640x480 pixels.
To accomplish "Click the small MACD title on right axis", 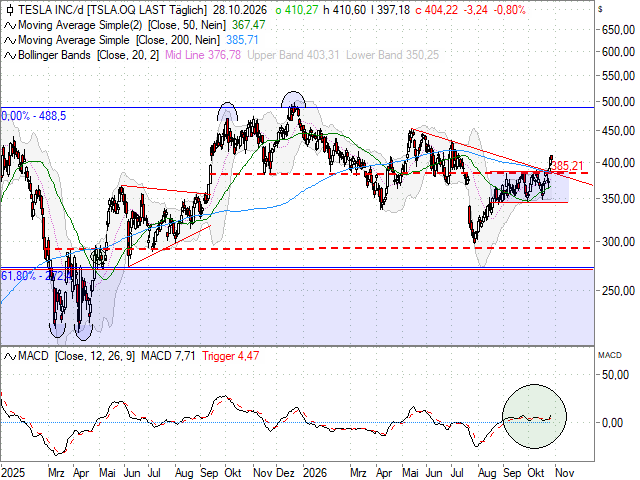I will 610,356.
